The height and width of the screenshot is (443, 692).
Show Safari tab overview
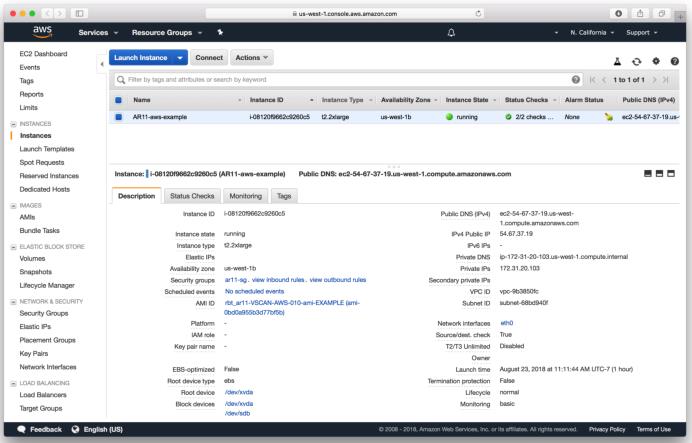[x=662, y=14]
